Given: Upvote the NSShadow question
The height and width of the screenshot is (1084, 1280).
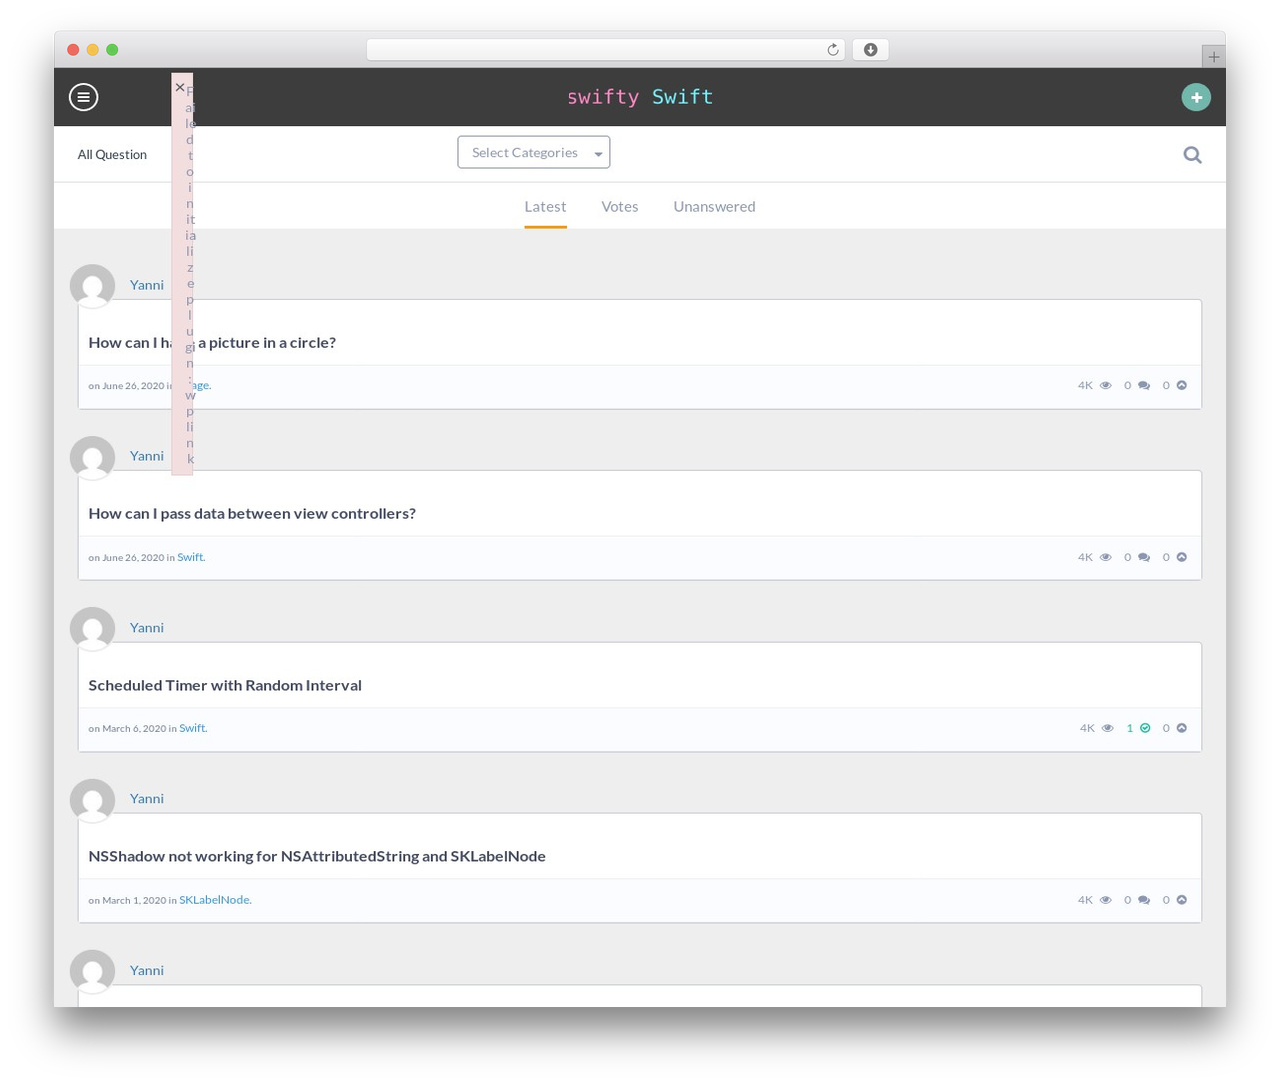Looking at the screenshot, I should (x=1182, y=900).
